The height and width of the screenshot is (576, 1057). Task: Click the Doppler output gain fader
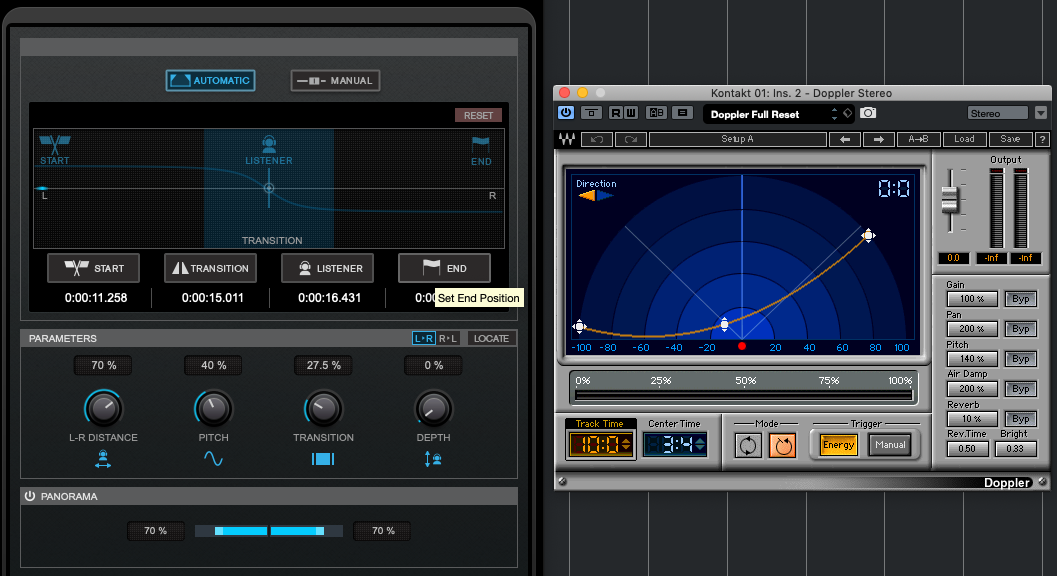pyautogui.click(x=950, y=200)
